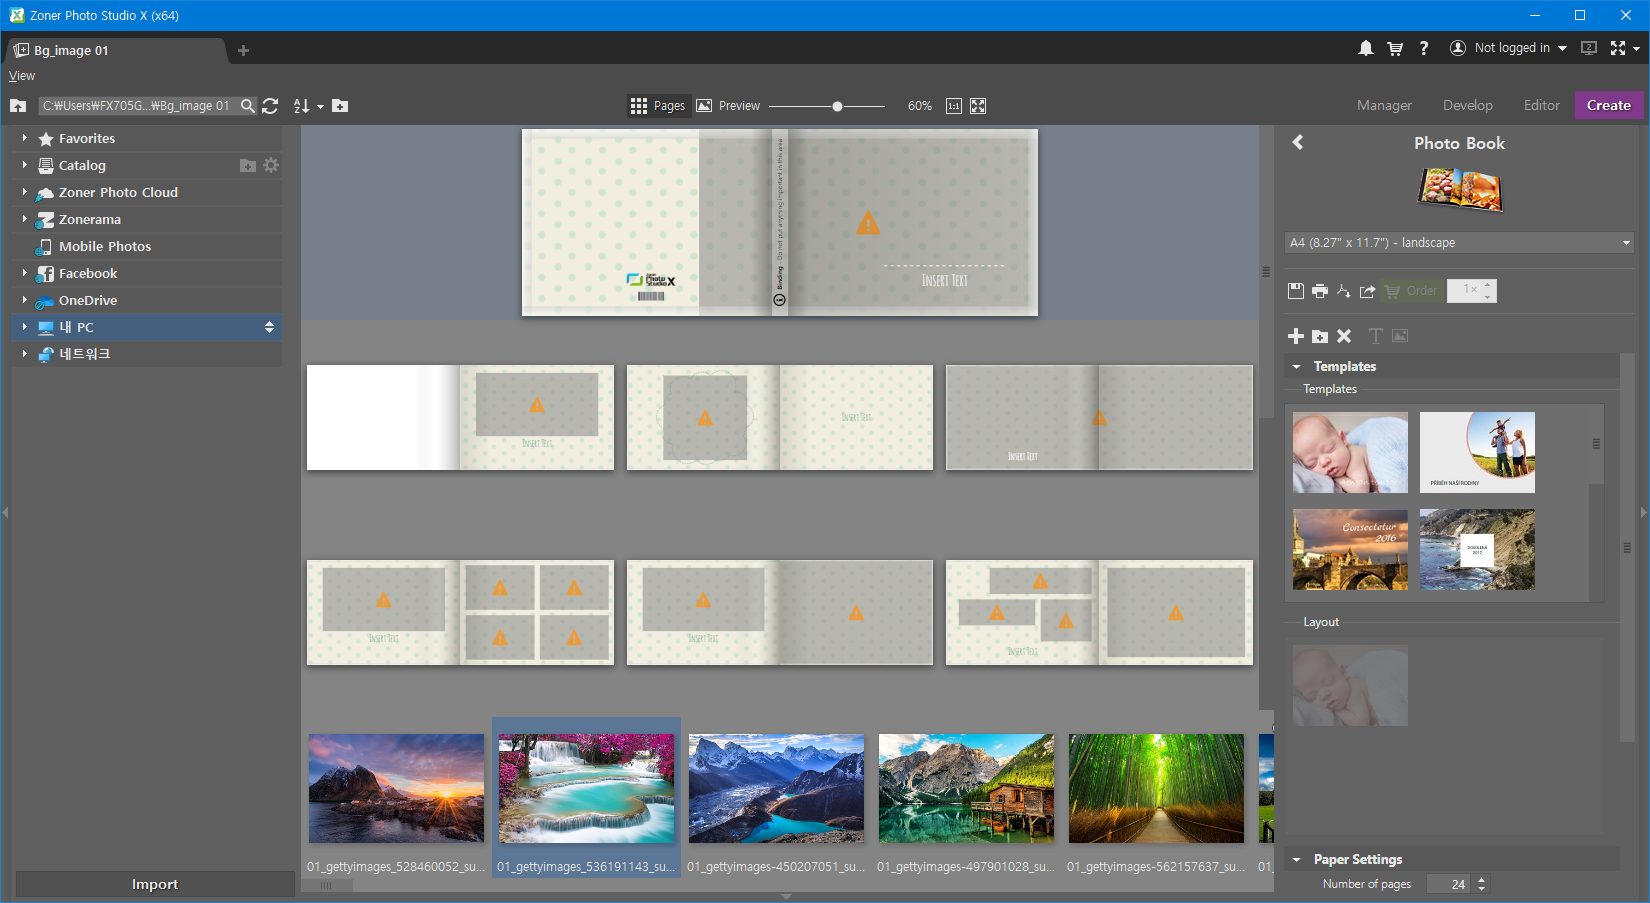Viewport: 1650px width, 903px height.
Task: Click the insert text T icon
Action: click(x=1376, y=336)
